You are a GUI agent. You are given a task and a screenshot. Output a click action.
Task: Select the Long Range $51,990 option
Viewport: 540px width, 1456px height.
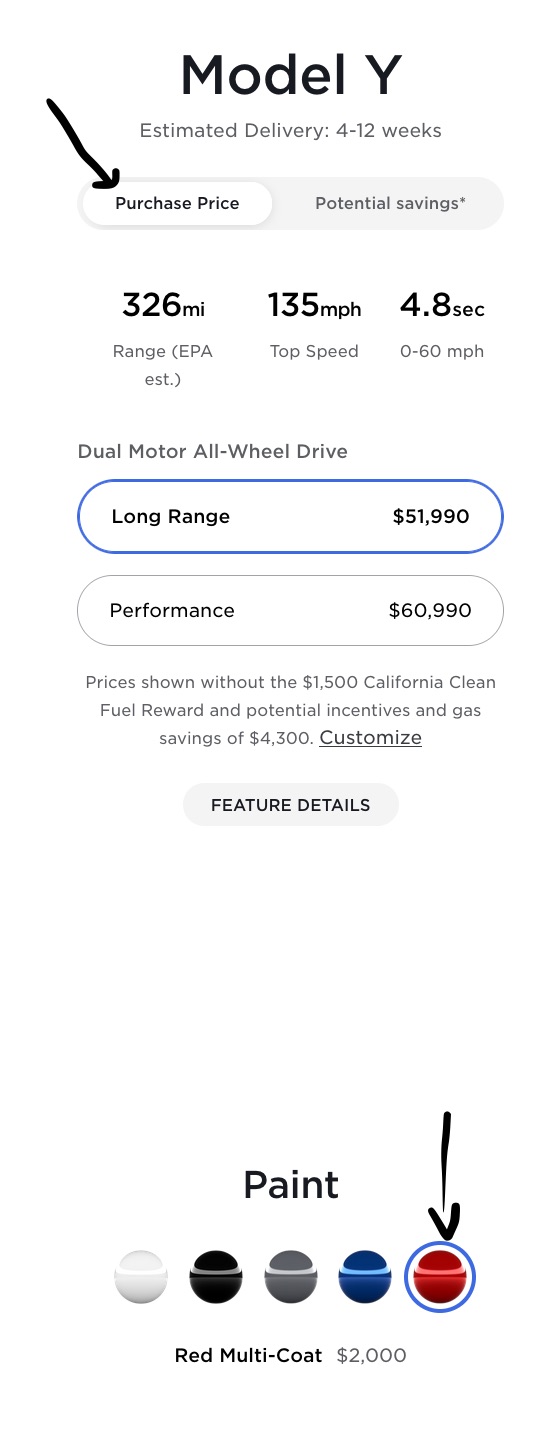290,516
